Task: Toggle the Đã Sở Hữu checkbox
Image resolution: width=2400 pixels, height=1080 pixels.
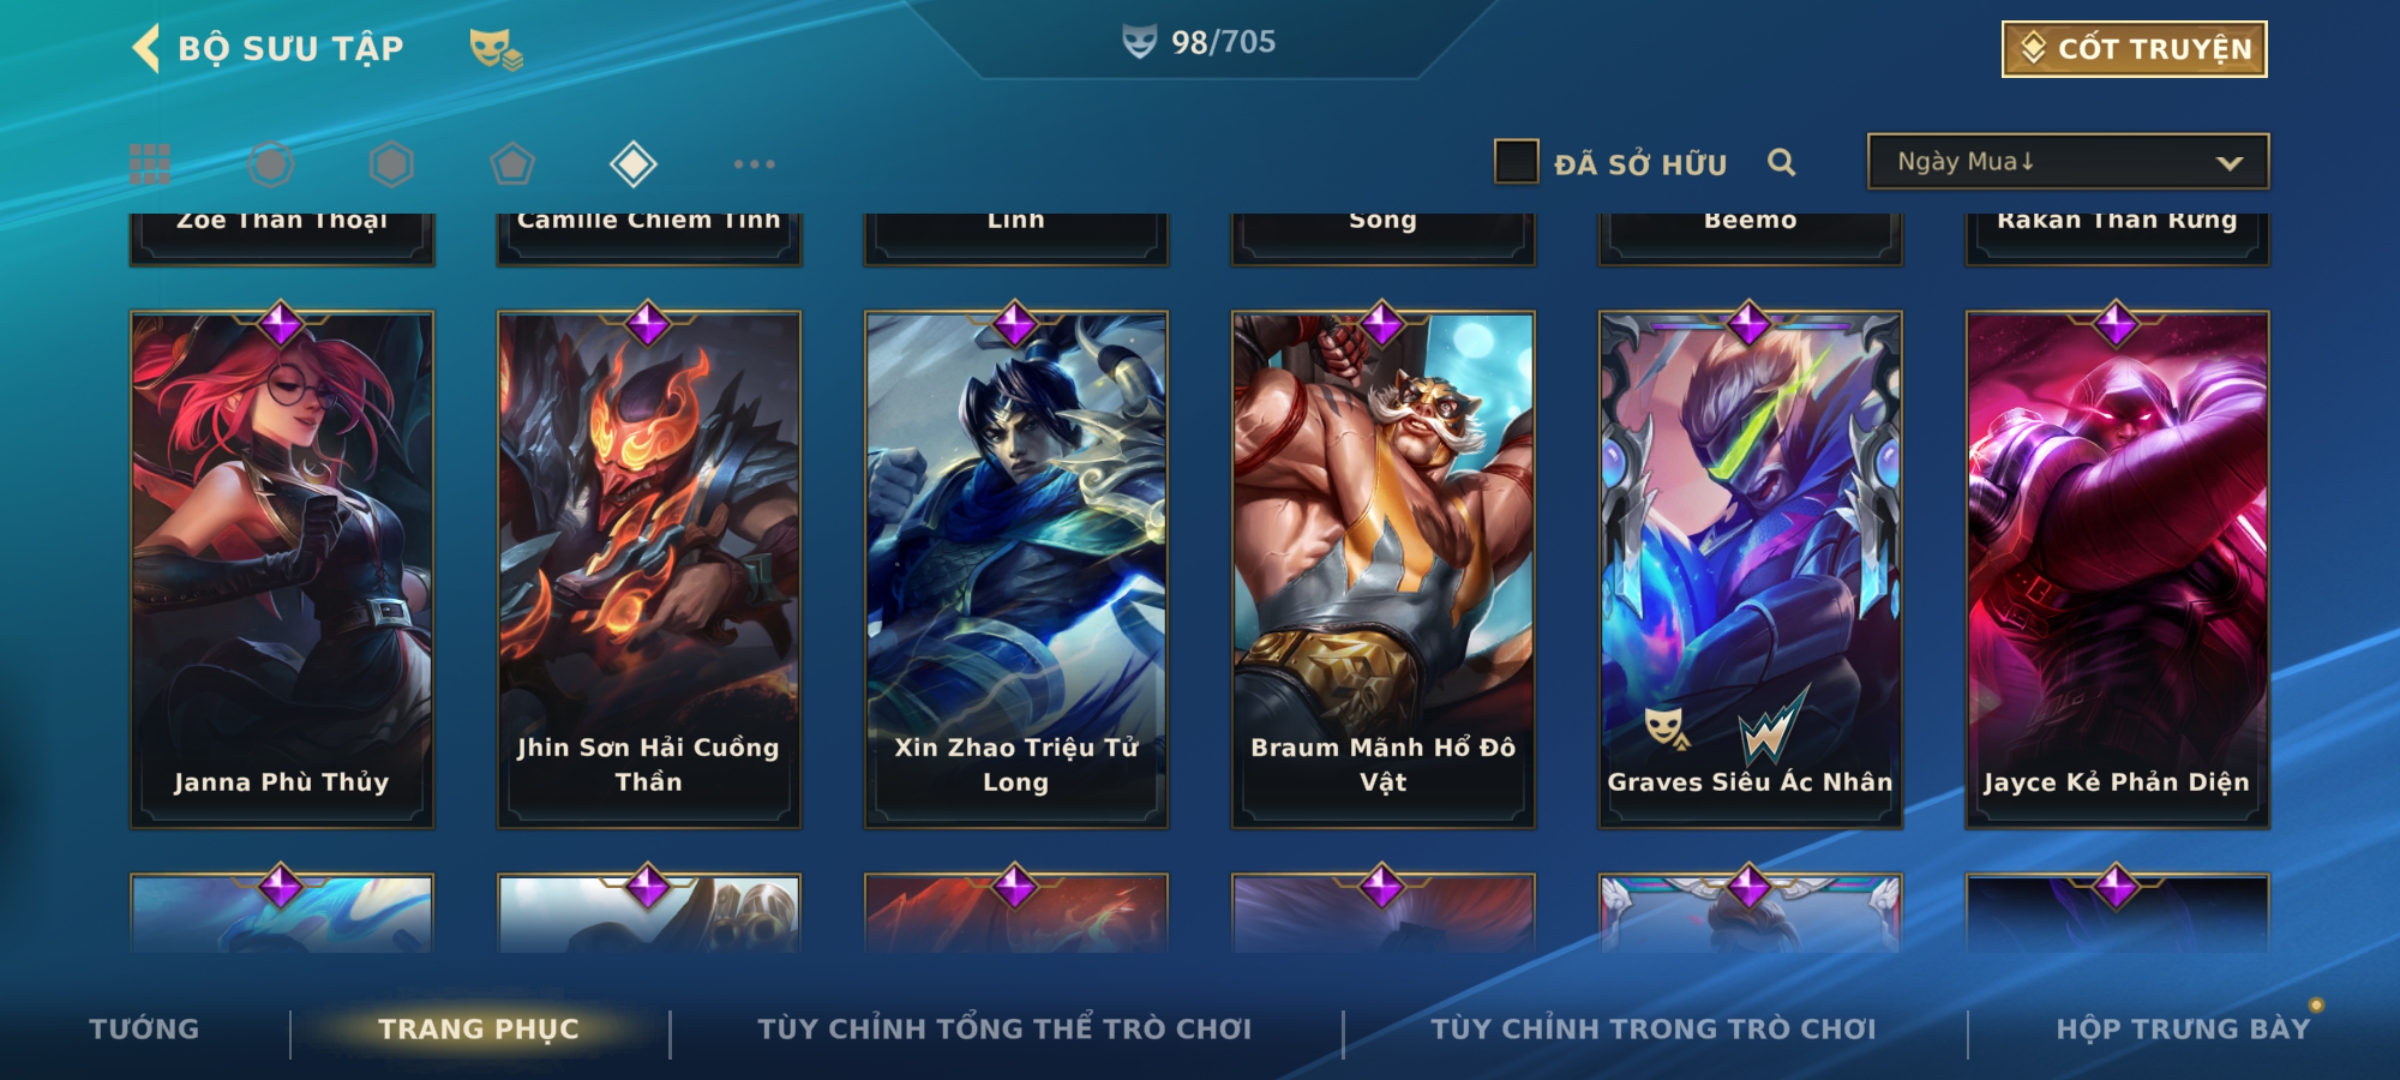Action: pyautogui.click(x=1516, y=162)
